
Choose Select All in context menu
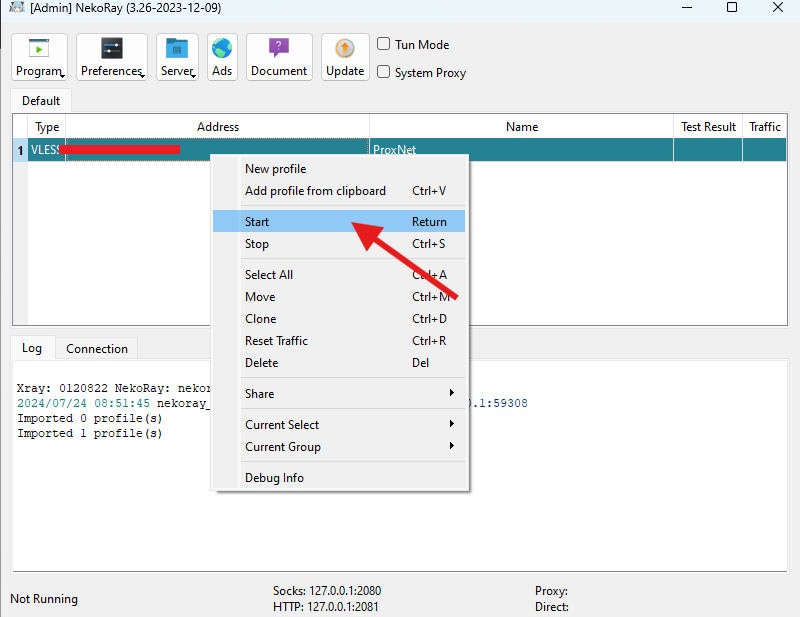339,275
